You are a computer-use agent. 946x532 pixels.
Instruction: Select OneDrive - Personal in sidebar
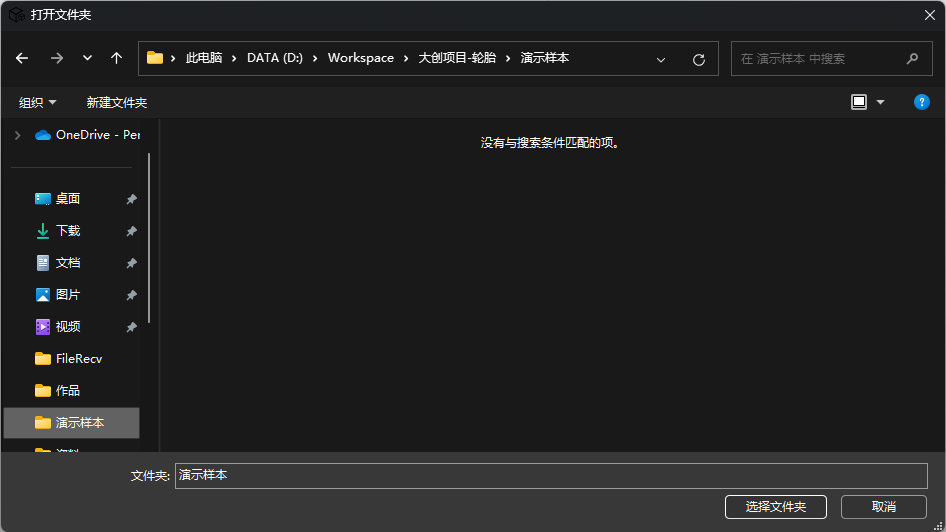pos(87,135)
